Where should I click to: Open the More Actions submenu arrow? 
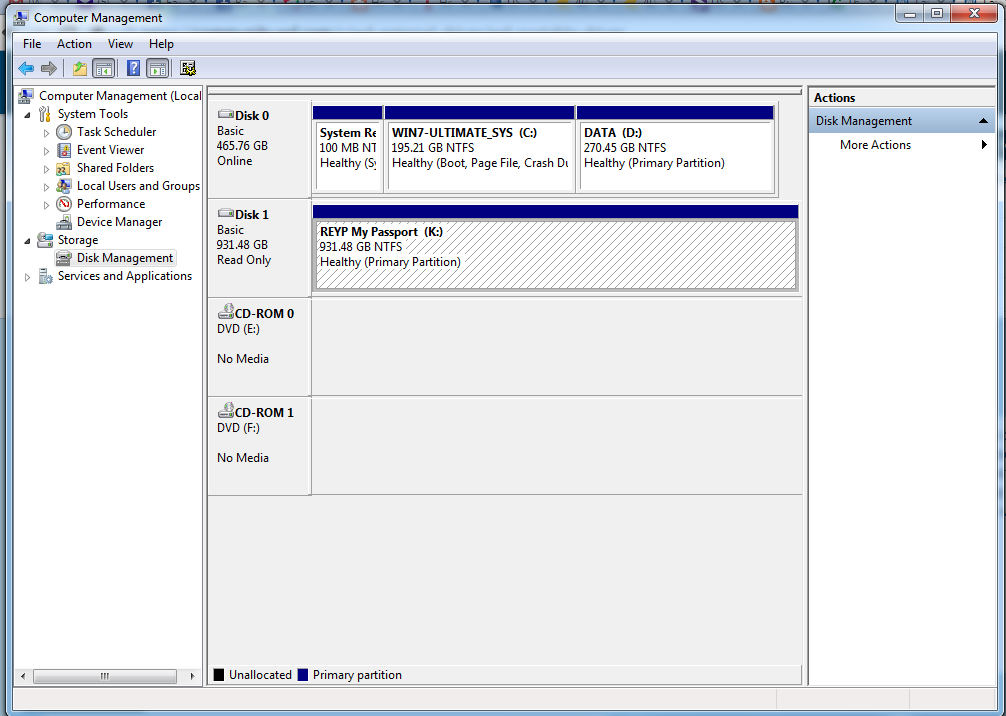(x=984, y=144)
